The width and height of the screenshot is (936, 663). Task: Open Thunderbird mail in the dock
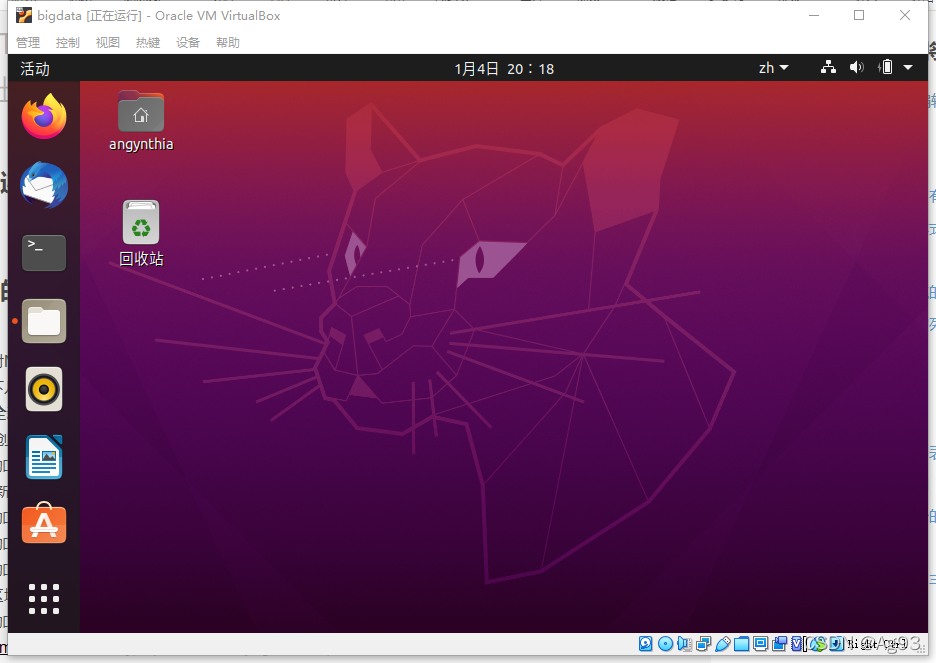44,185
